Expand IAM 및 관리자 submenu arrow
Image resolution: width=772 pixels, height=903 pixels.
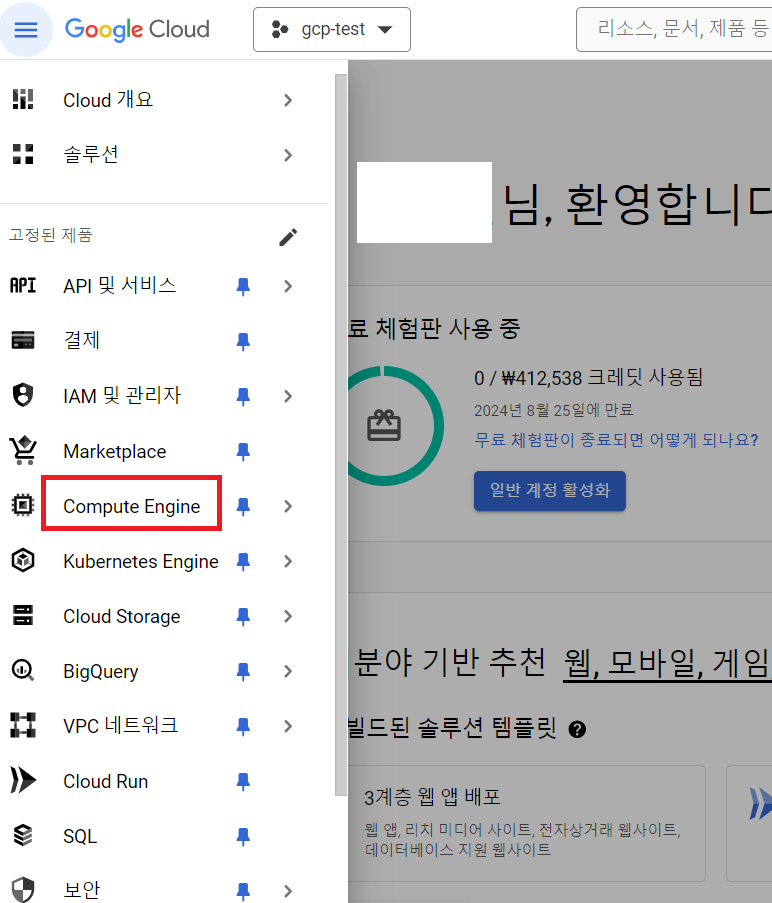point(288,396)
